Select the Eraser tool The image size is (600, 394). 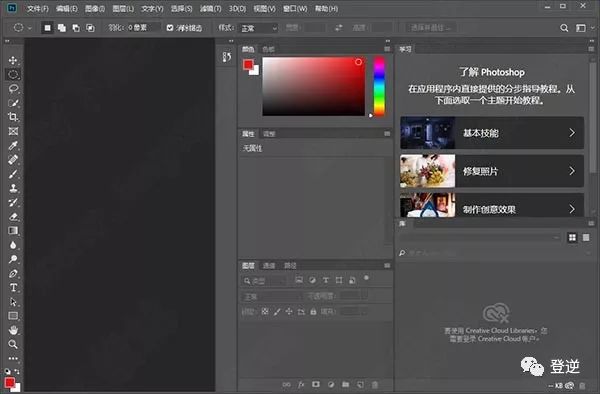click(x=13, y=217)
